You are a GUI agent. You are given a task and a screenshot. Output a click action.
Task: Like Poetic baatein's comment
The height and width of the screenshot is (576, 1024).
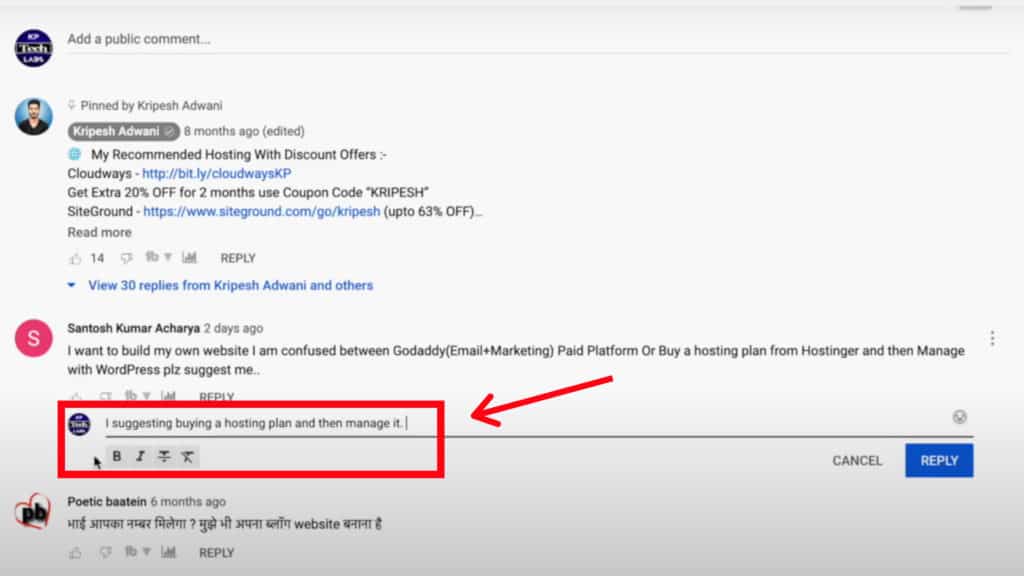tap(75, 551)
